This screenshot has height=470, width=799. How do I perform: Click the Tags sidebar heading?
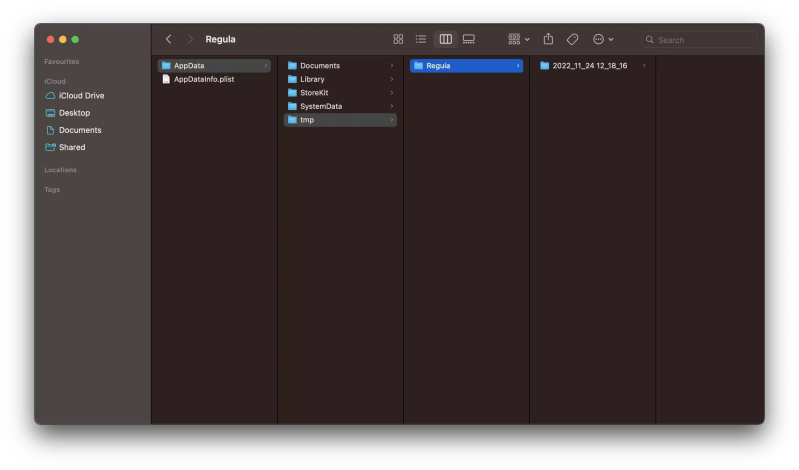click(x=52, y=190)
